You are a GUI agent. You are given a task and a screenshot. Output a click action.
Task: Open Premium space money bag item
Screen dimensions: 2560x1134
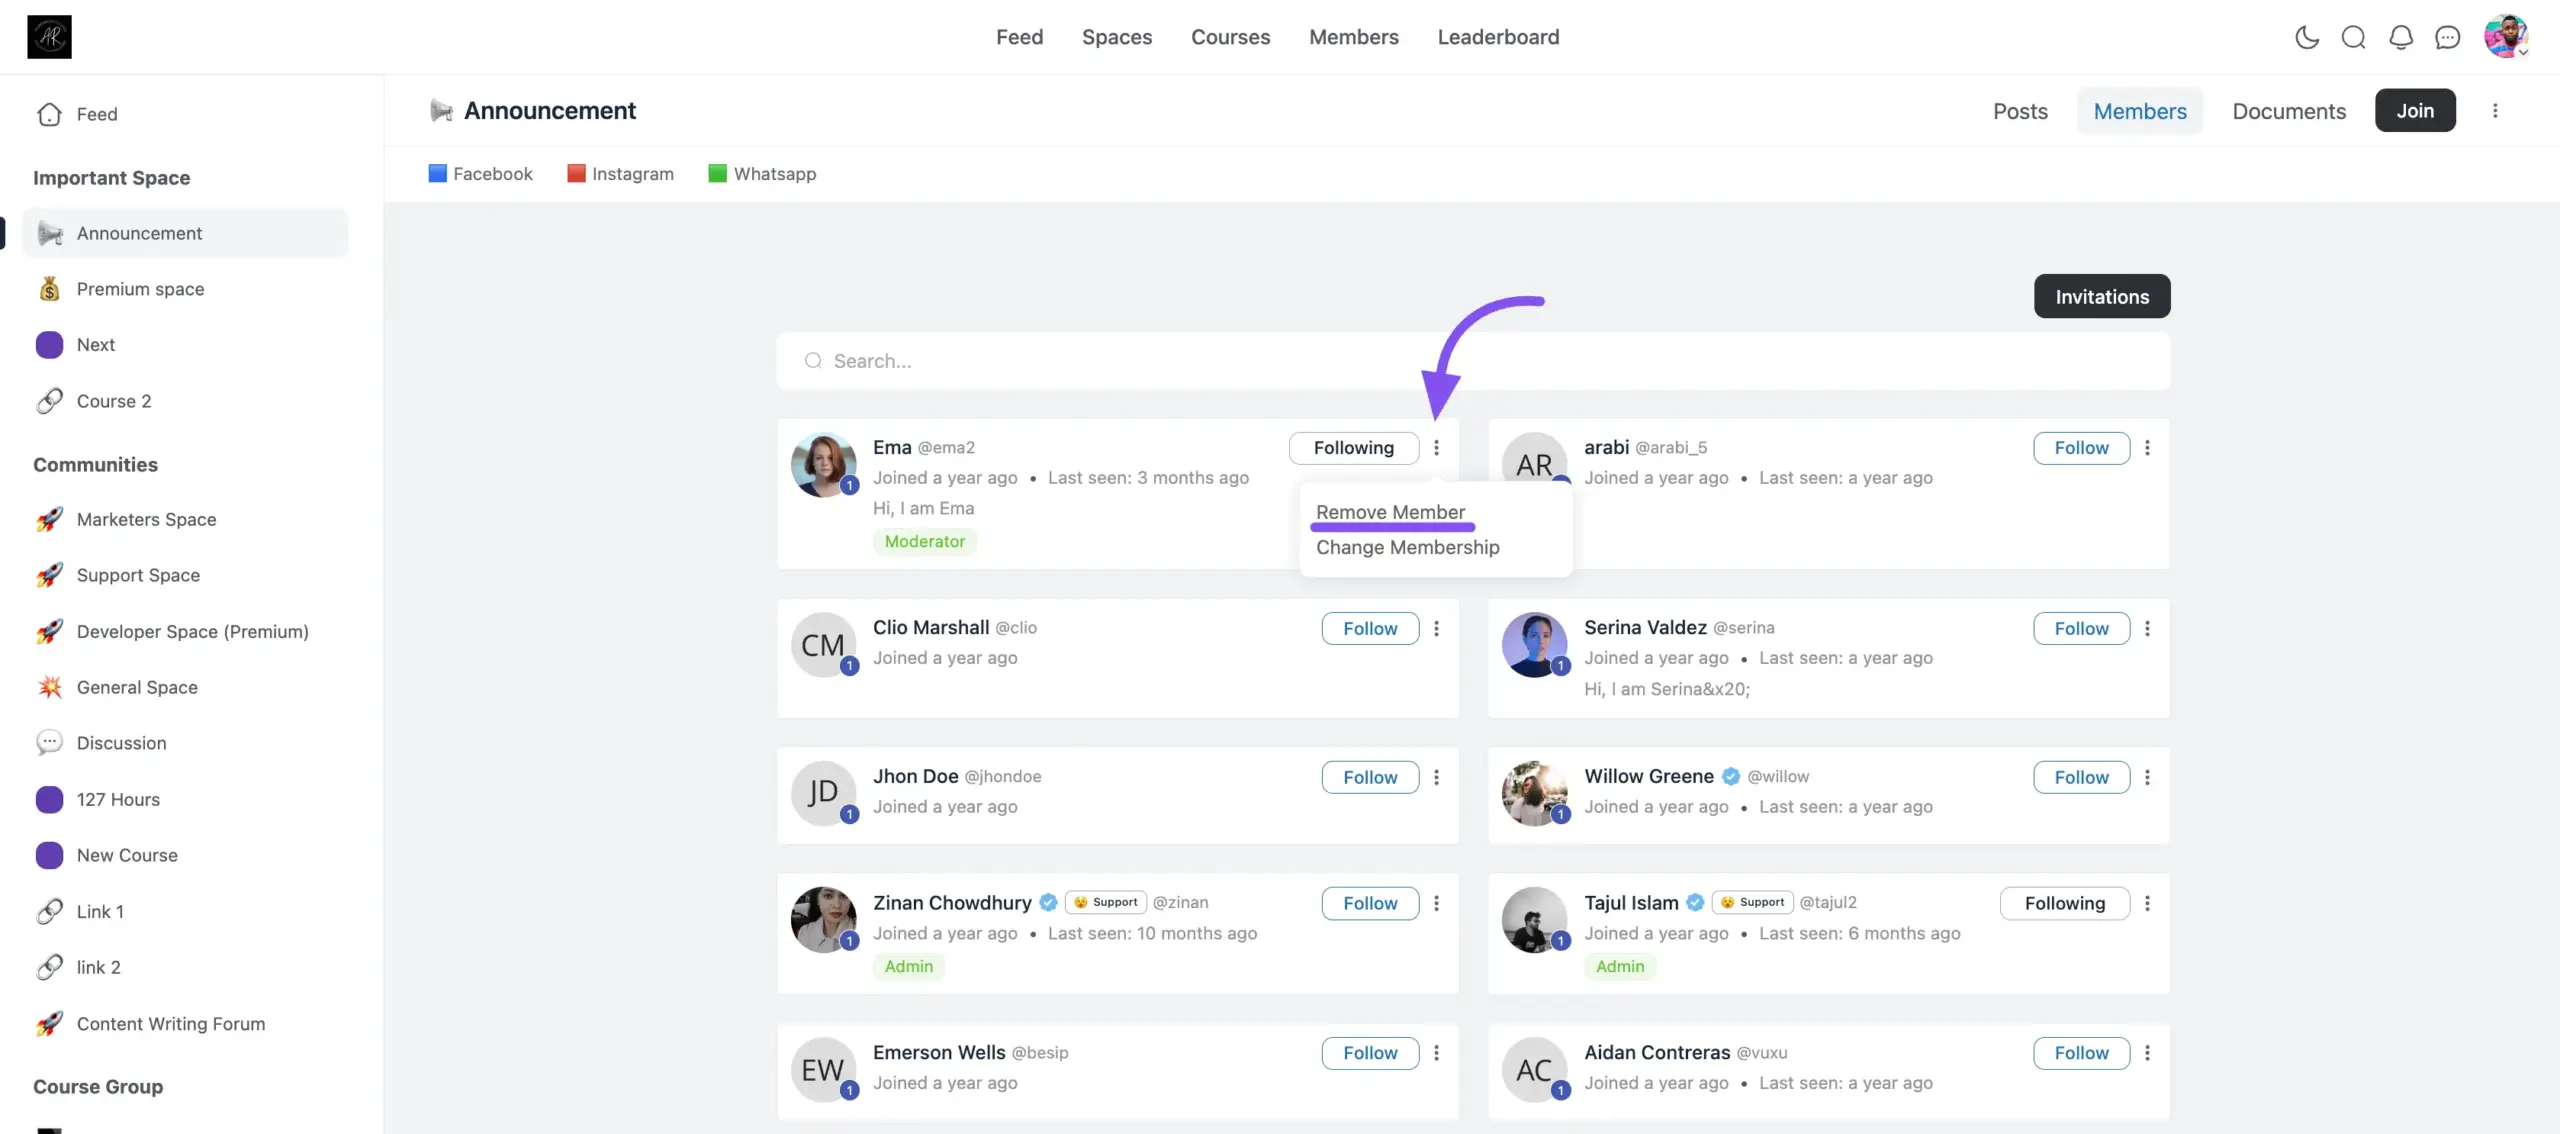[140, 289]
